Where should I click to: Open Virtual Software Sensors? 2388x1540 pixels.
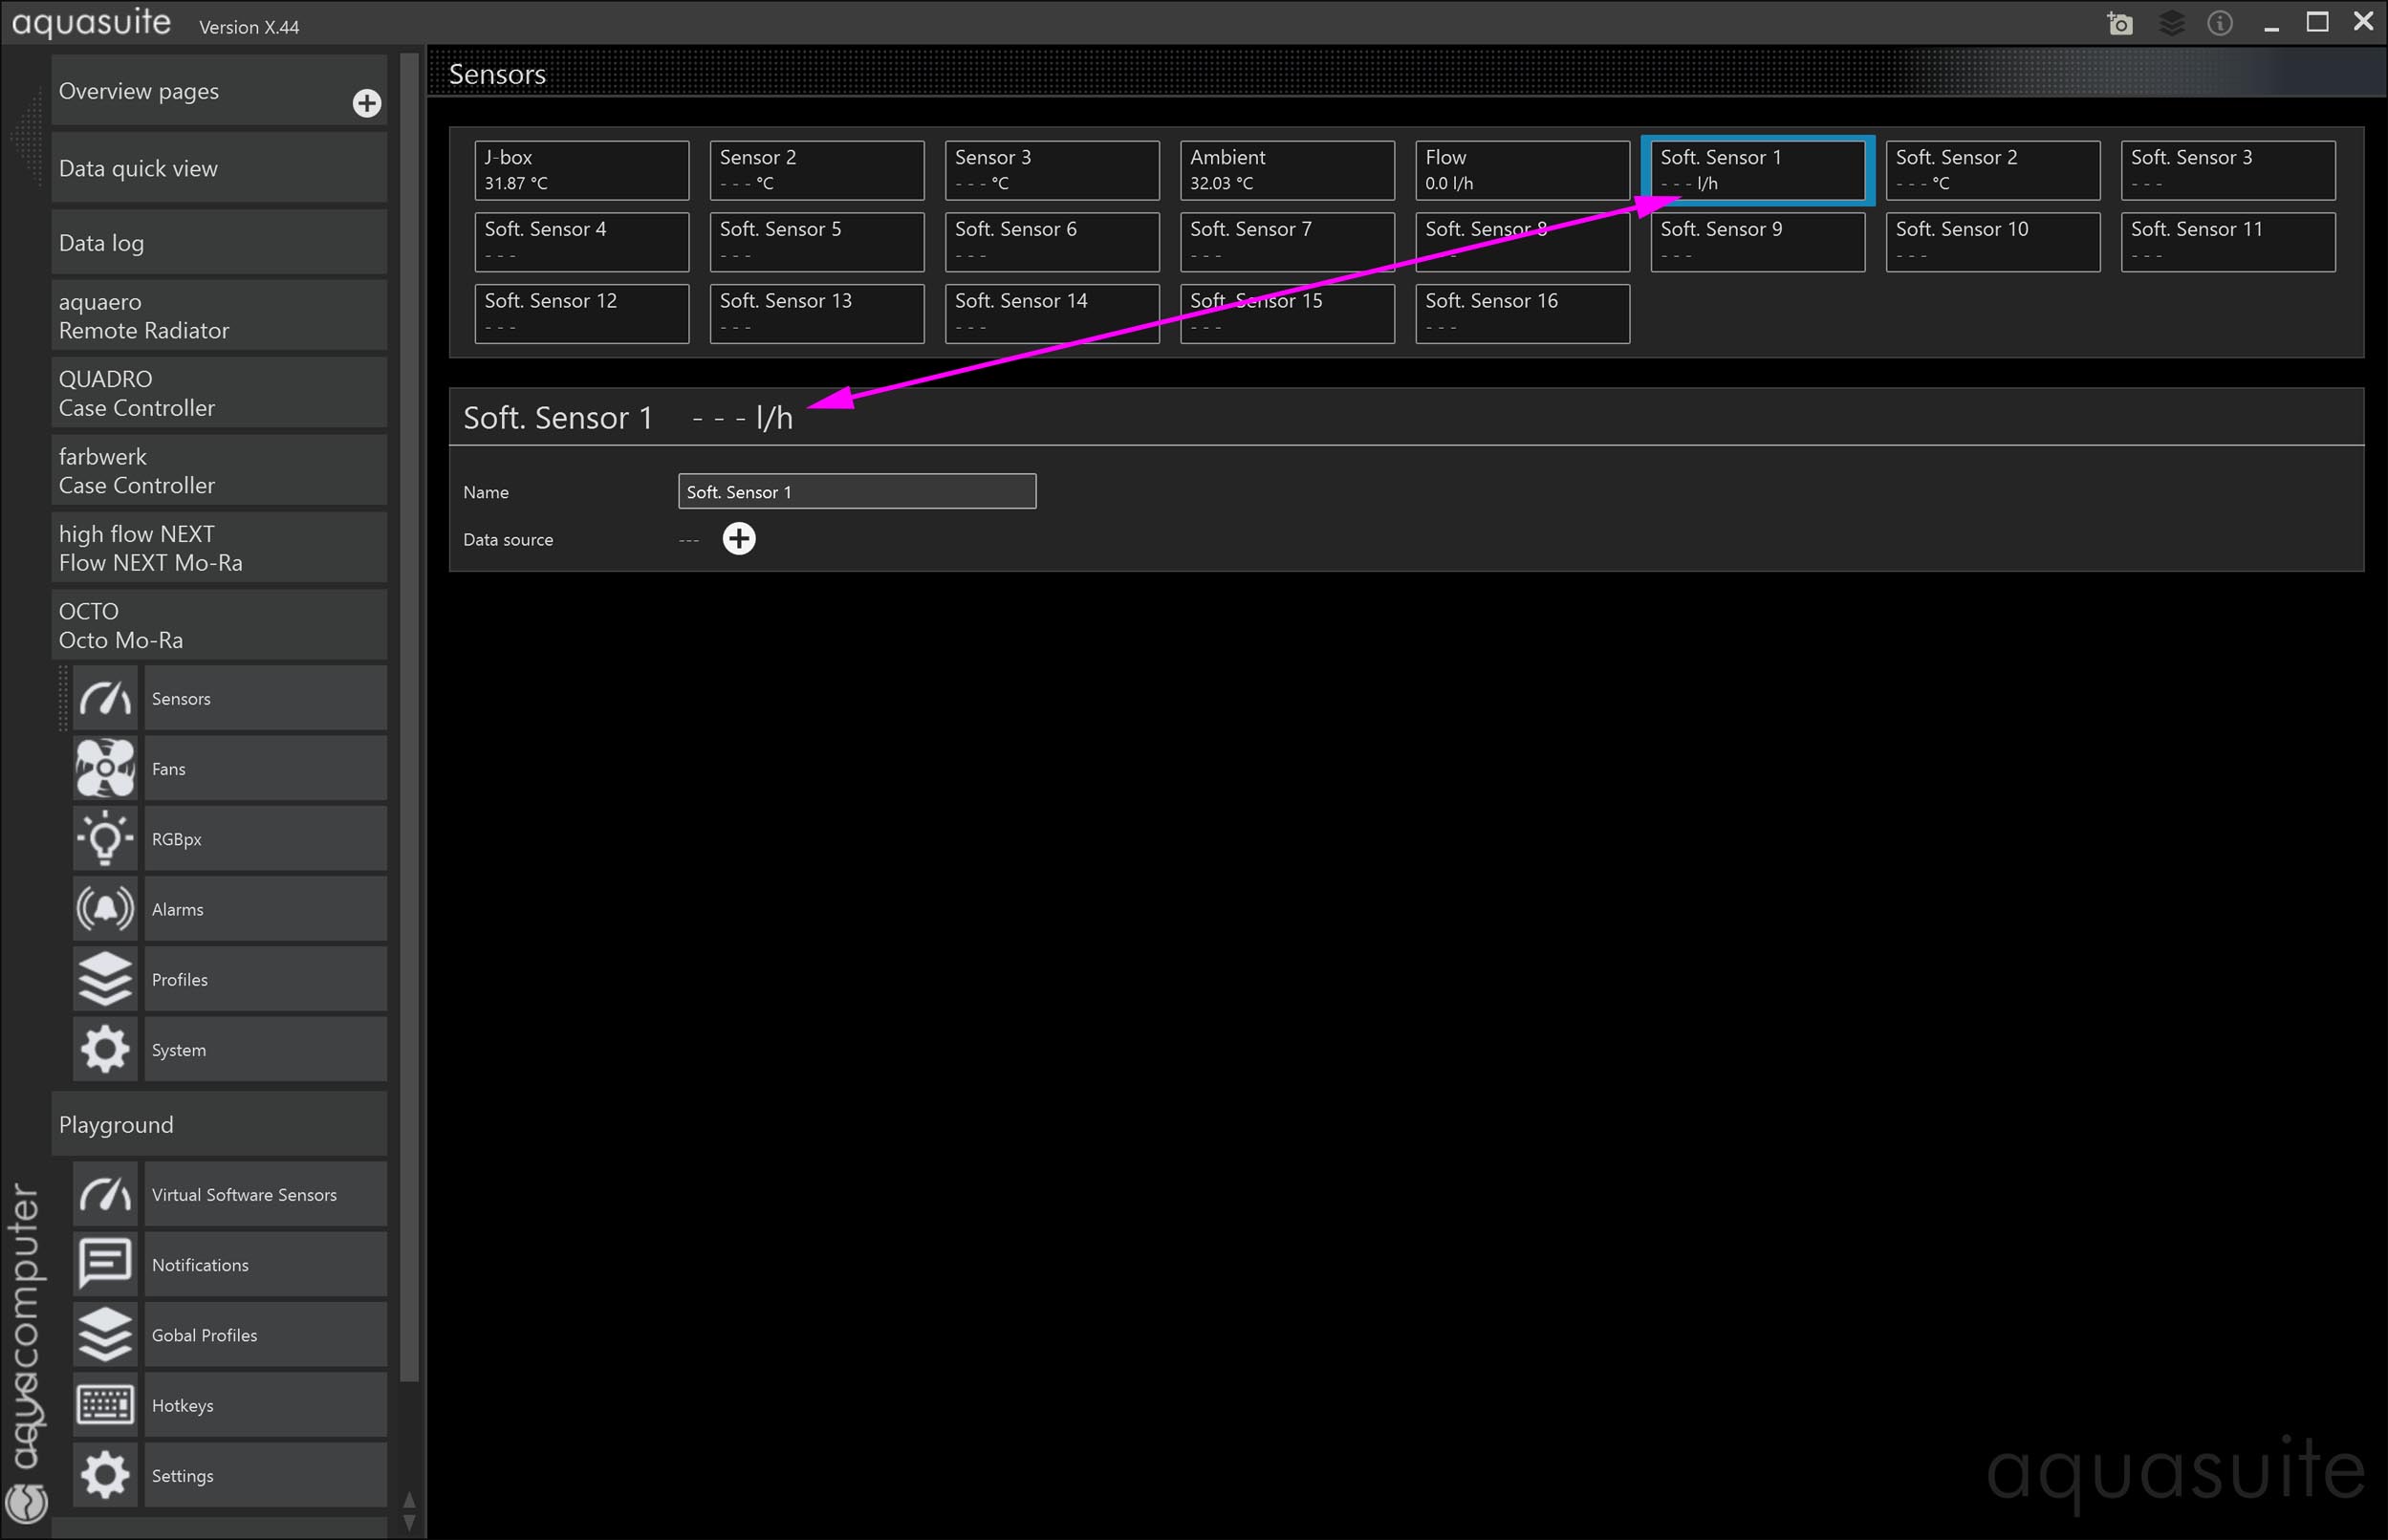click(265, 1194)
